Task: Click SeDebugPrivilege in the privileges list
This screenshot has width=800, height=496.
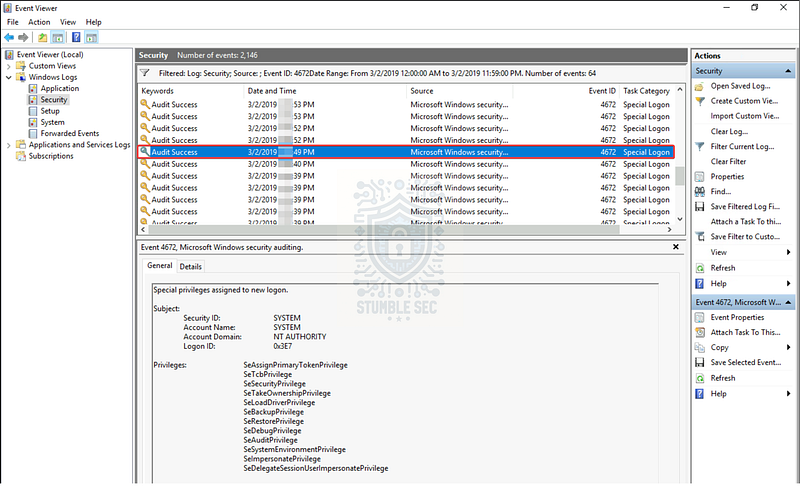Action: click(x=272, y=431)
